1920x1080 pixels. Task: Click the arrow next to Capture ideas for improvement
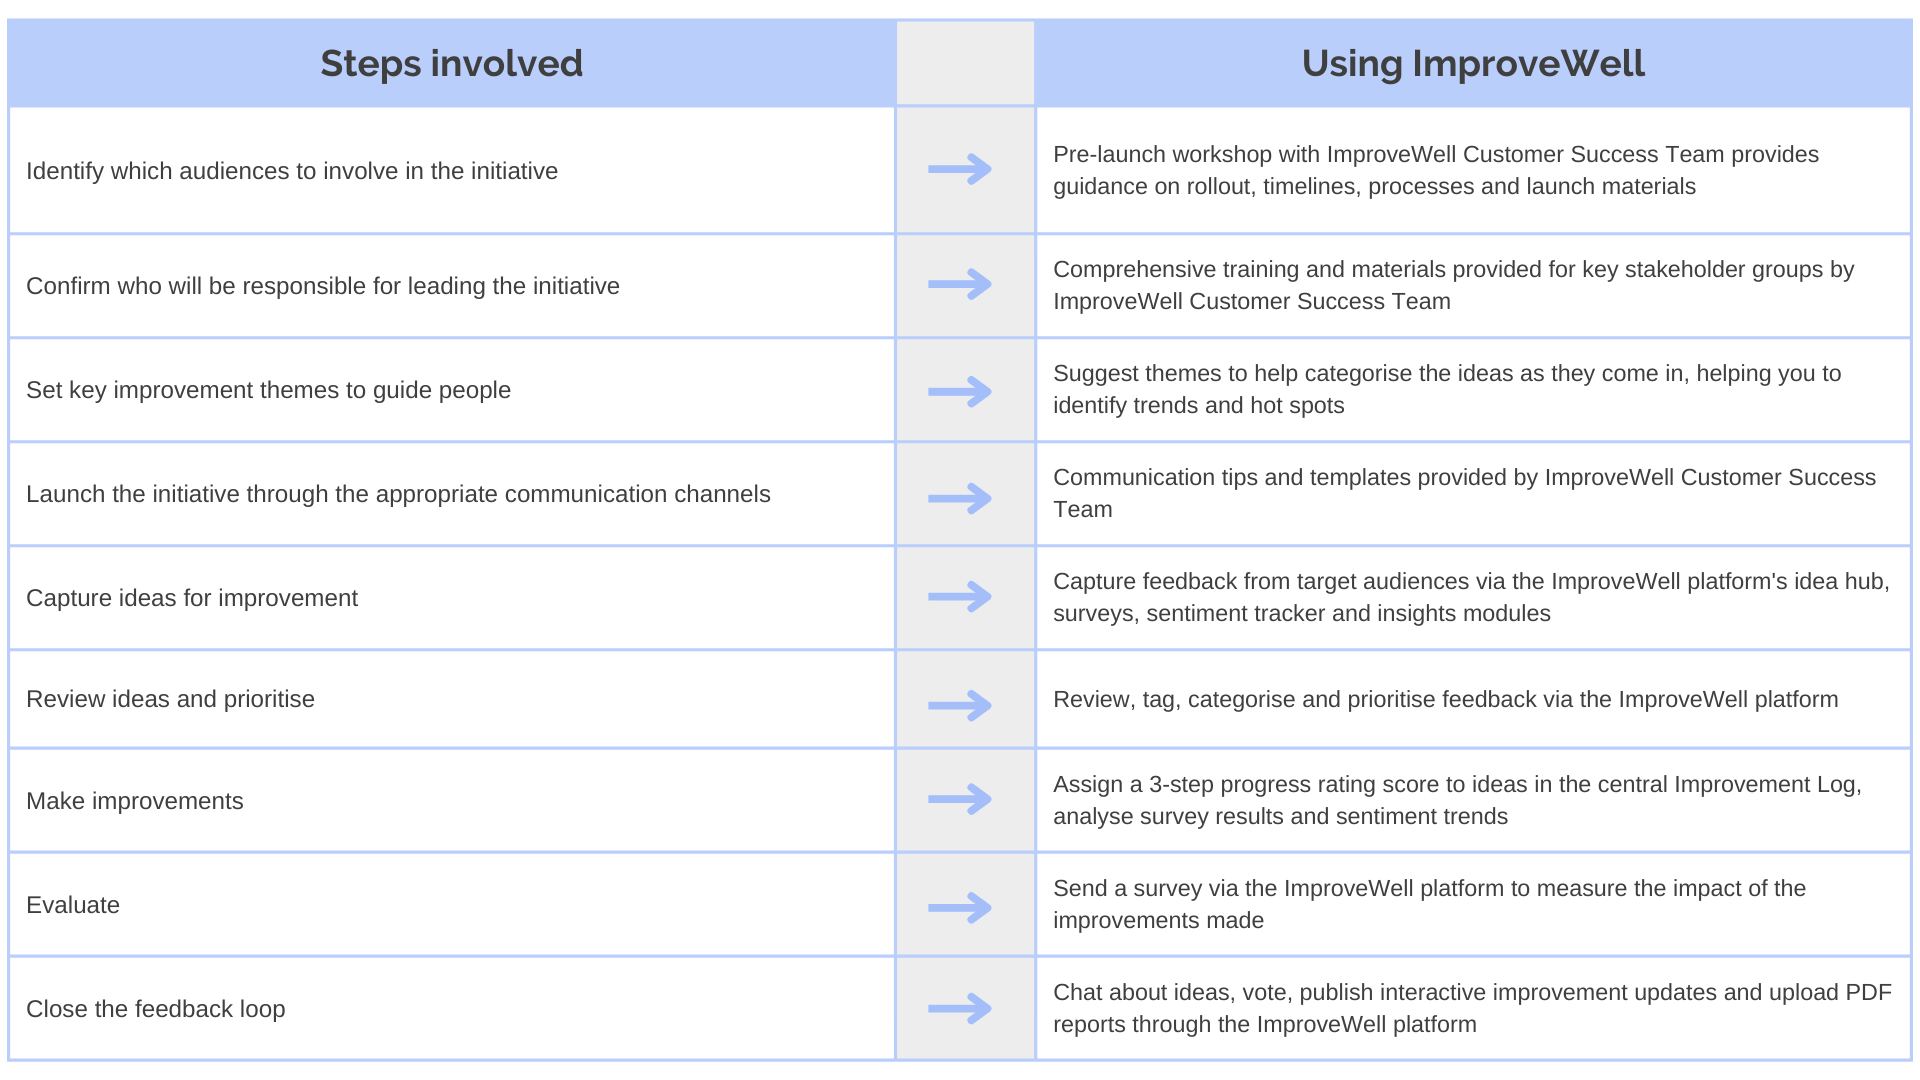pos(960,597)
